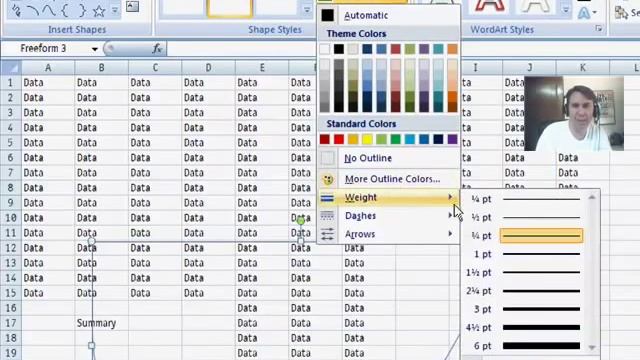Select the 6 pt line weight
The height and width of the screenshot is (360, 640).
click(x=525, y=346)
